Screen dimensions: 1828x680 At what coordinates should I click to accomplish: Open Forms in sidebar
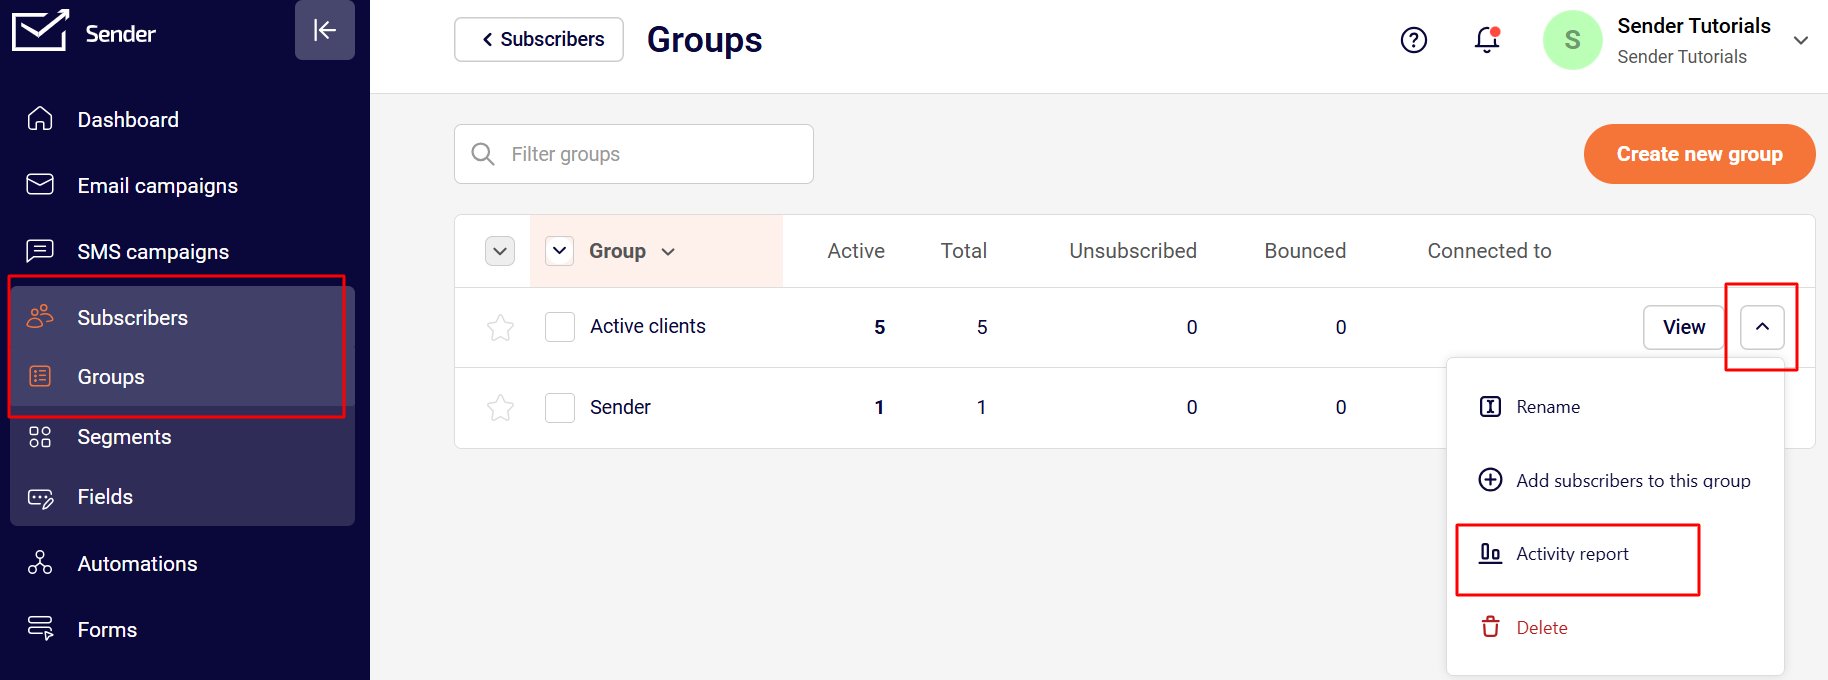[107, 630]
